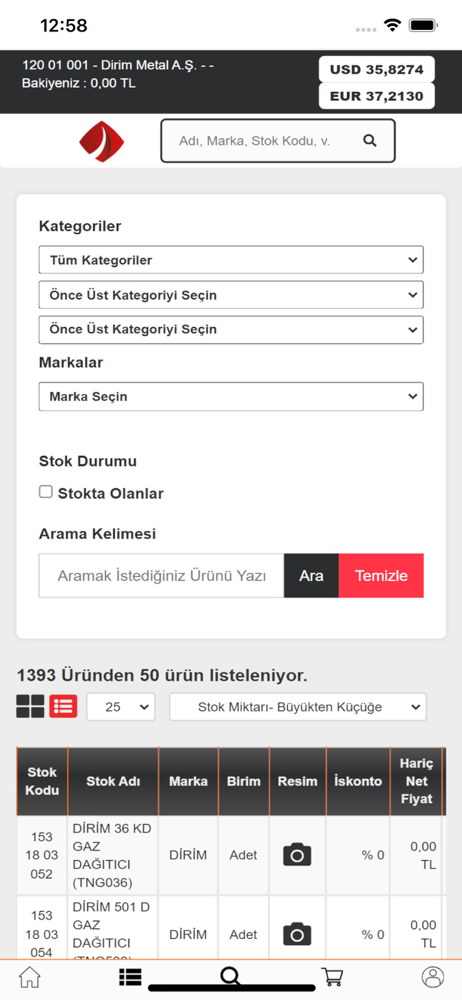Open camera image for DİRİM 501 D
The height and width of the screenshot is (1000, 462).
pyautogui.click(x=297, y=934)
